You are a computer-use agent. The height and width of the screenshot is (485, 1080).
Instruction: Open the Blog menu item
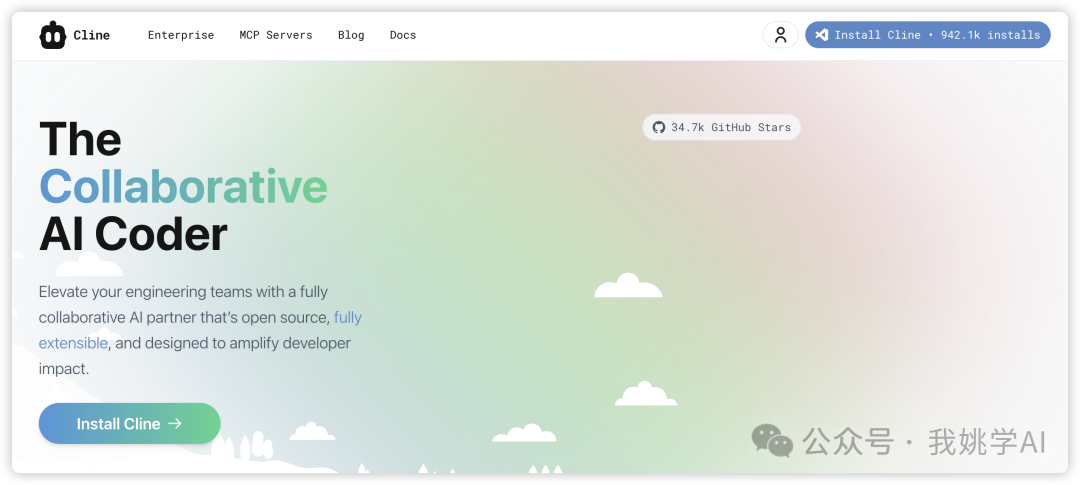click(x=351, y=35)
